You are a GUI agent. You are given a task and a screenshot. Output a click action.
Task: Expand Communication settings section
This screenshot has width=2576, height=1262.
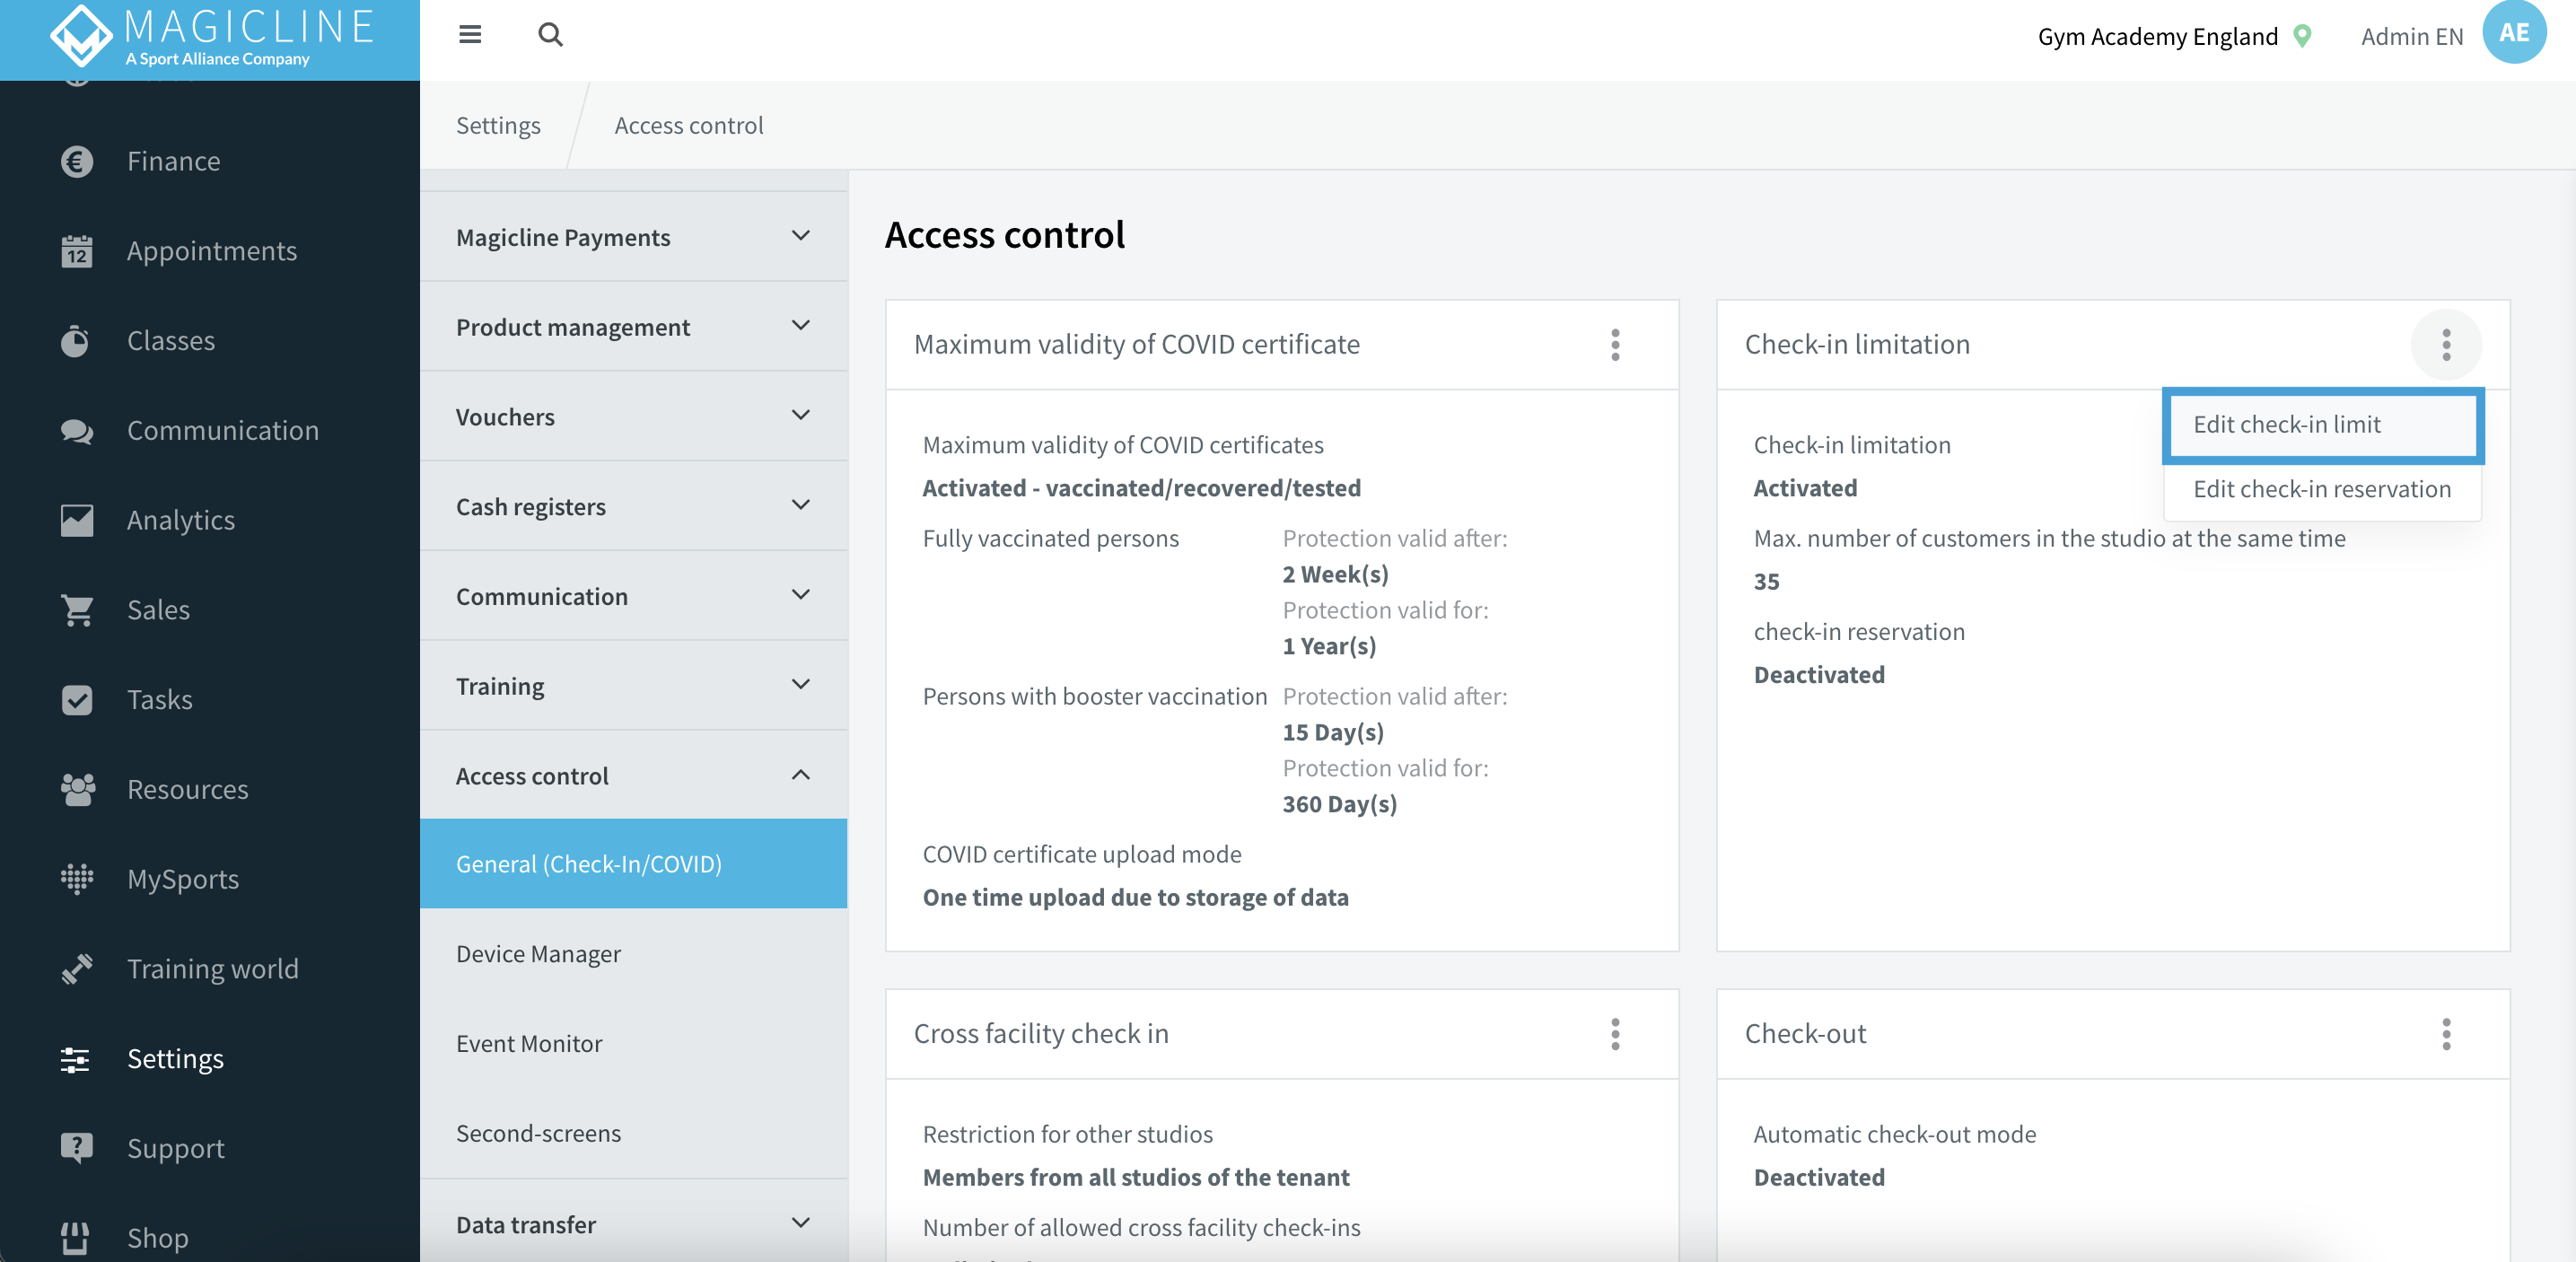[x=634, y=596]
